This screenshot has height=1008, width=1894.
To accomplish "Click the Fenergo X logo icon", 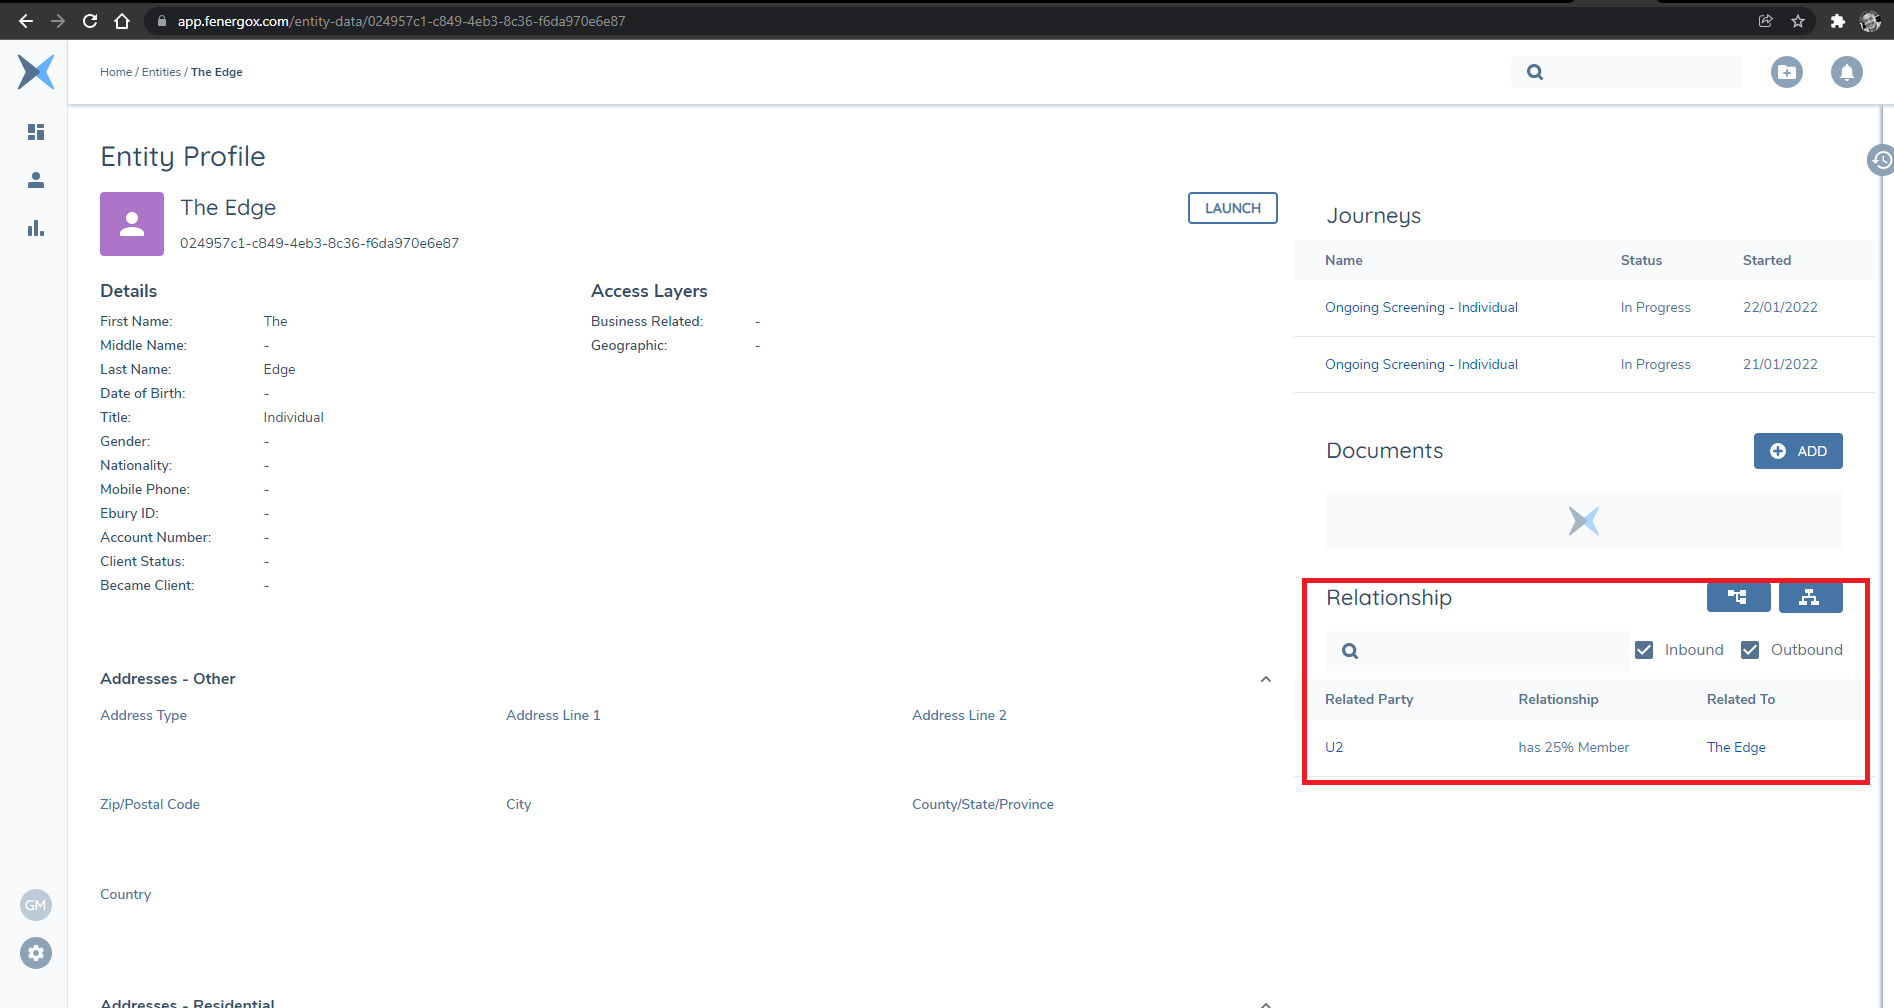I will [x=36, y=72].
